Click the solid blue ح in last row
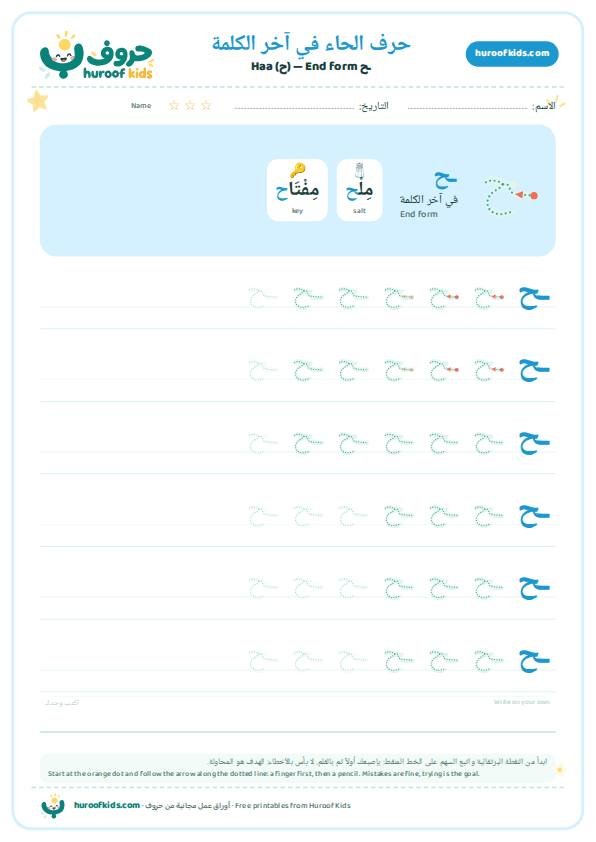596x842 pixels. click(x=534, y=661)
